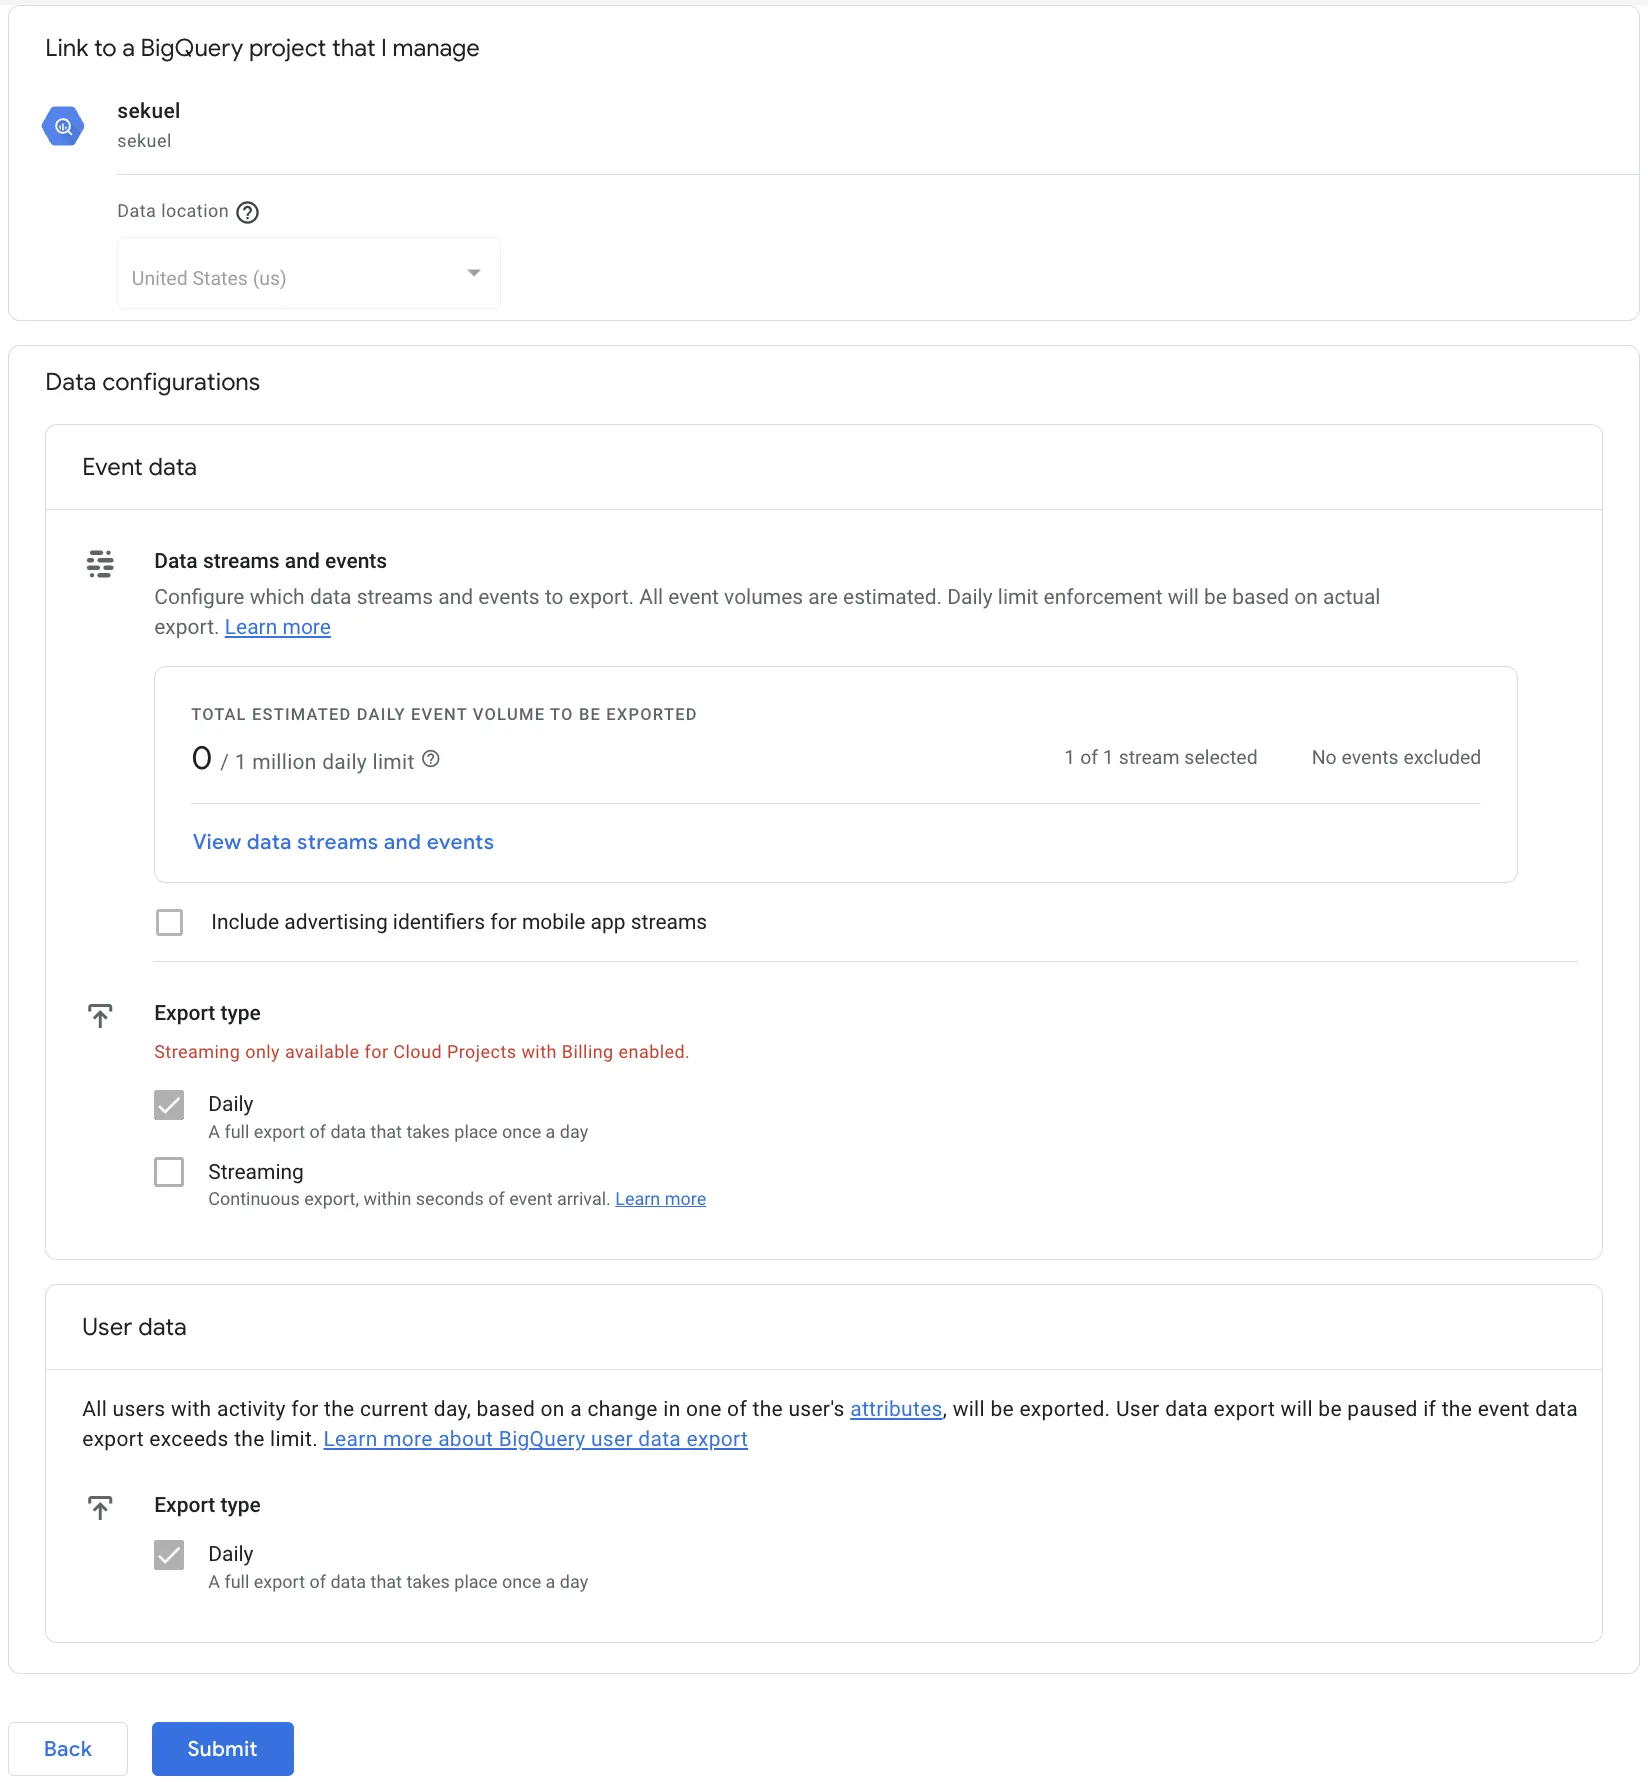Screen dimensions: 1648x1782
Task: Open Learn more about BigQuery user data export
Action: coord(535,1439)
